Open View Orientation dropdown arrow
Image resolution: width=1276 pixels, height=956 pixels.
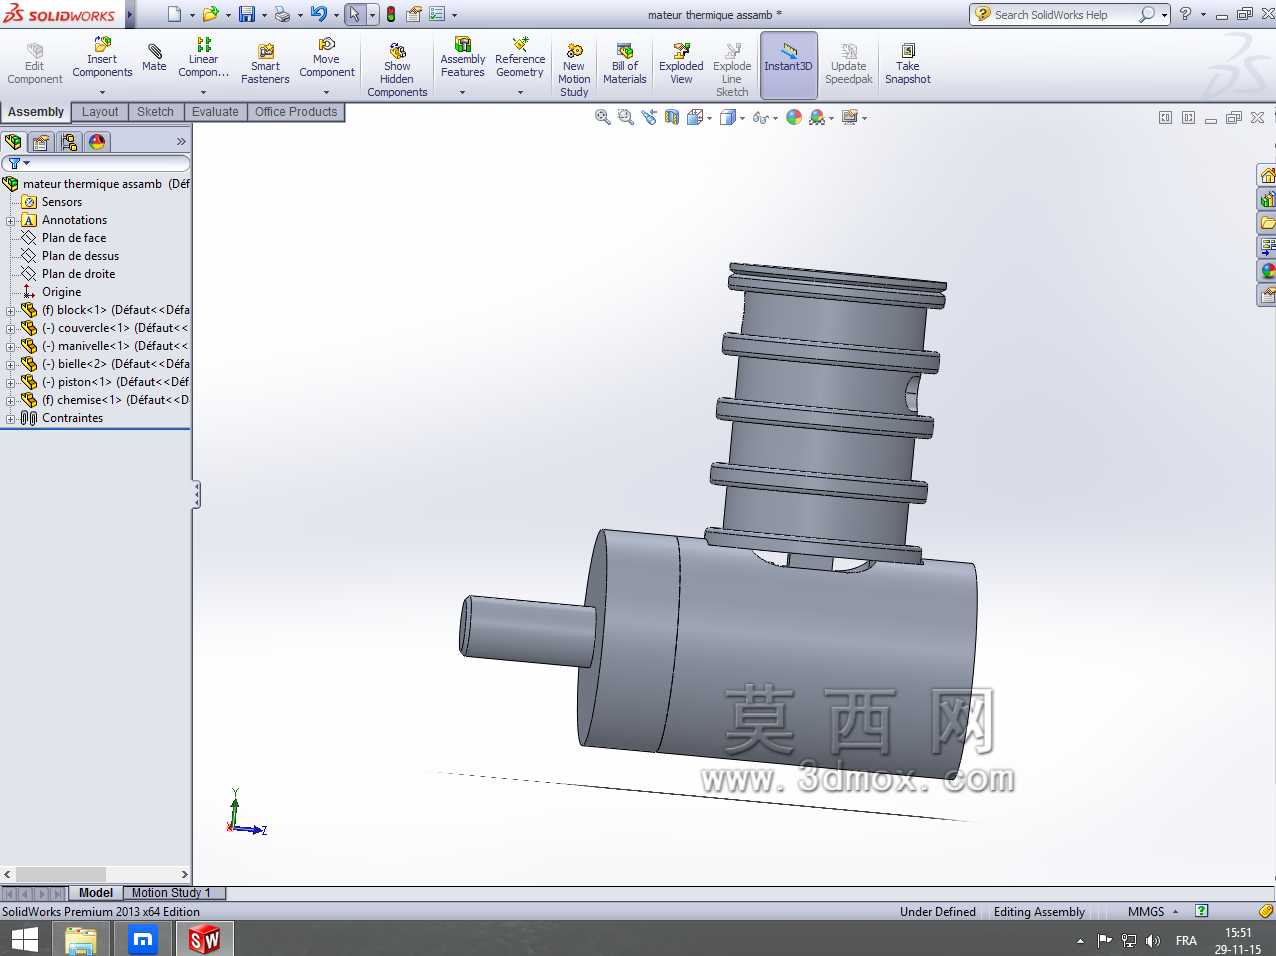pos(710,118)
